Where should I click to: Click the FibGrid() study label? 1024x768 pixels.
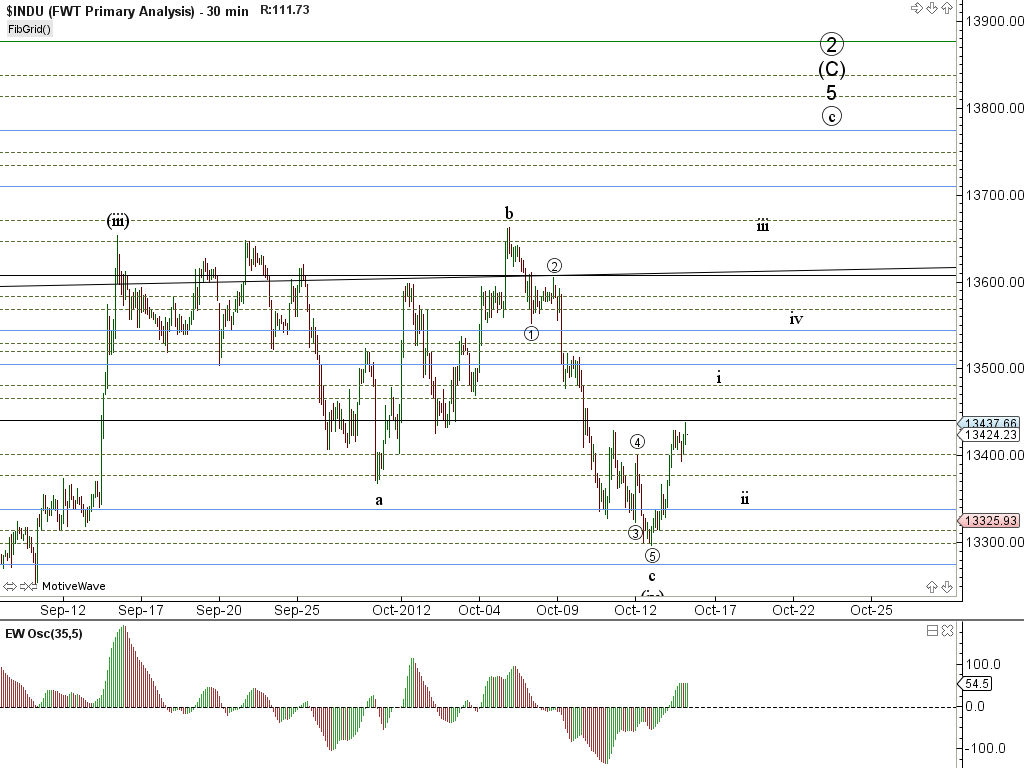(x=30, y=29)
